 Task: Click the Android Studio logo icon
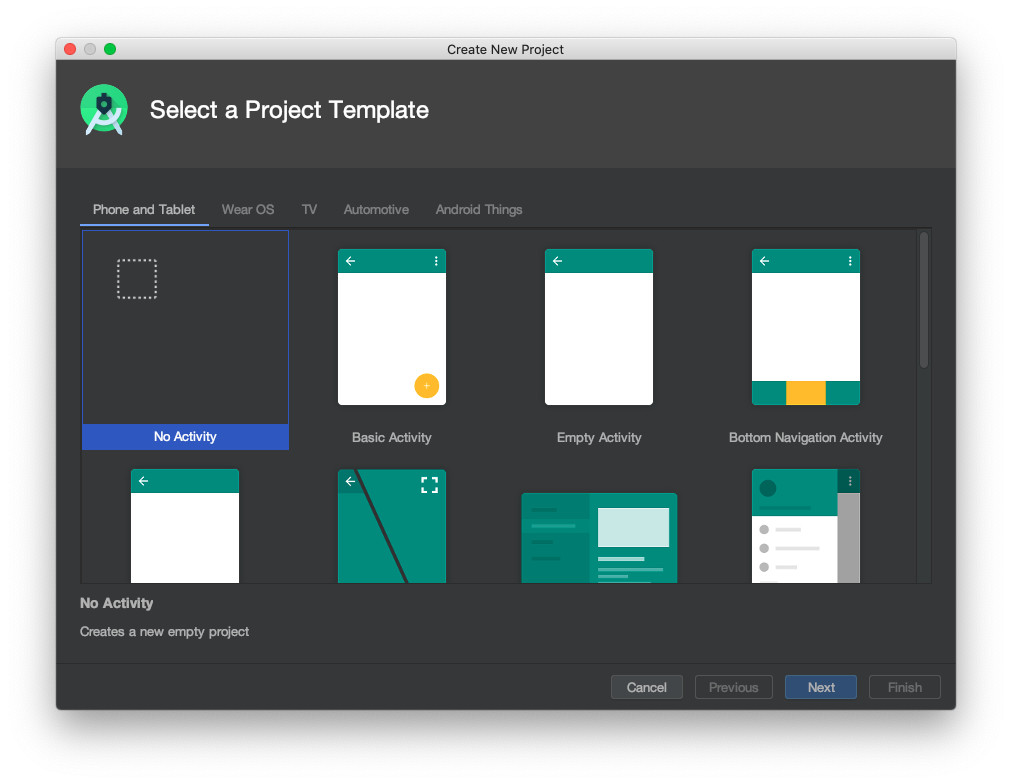coord(104,109)
